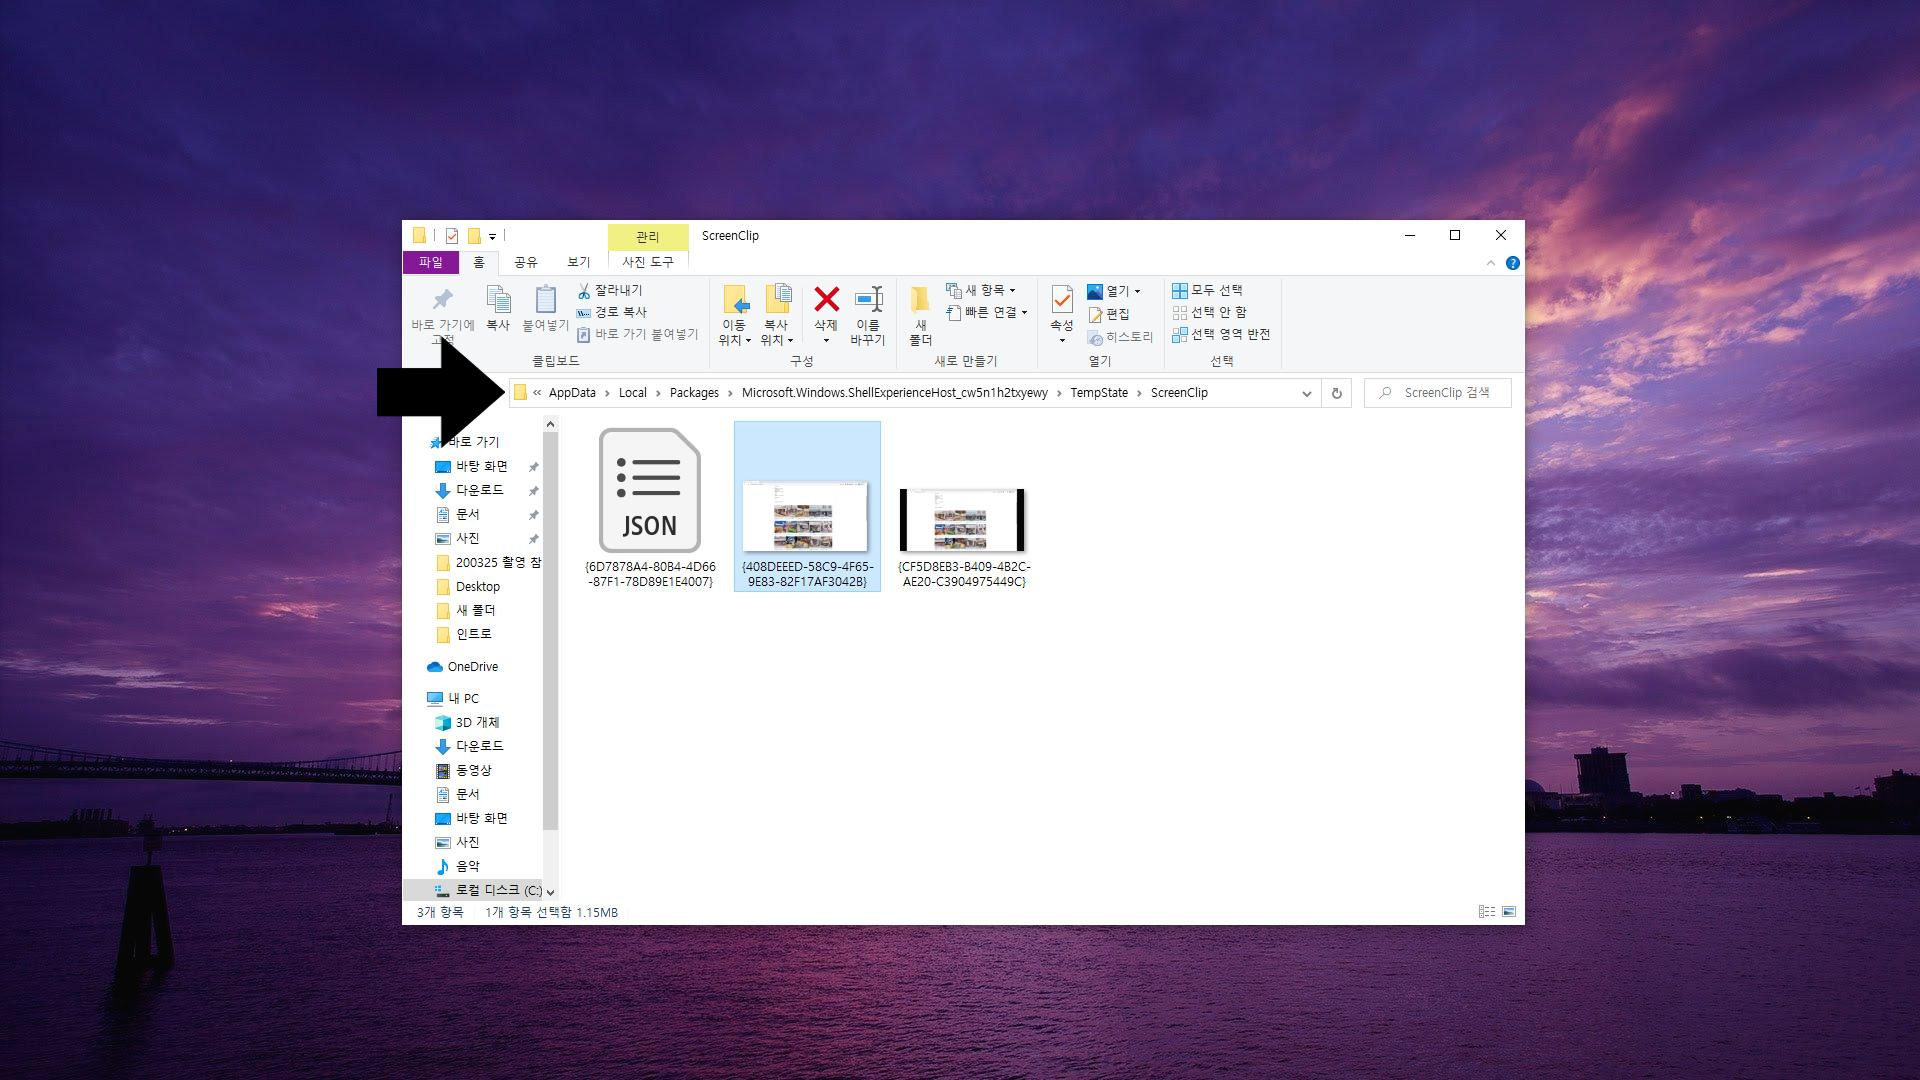Click the Copy icon in the clipboard group

(498, 300)
